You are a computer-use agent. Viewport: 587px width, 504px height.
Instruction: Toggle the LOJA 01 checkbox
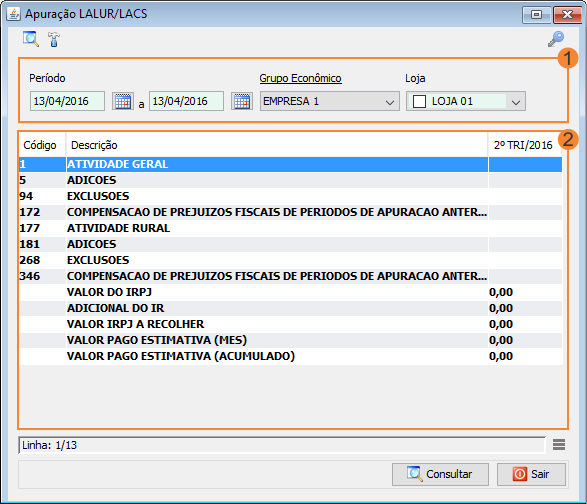(419, 101)
